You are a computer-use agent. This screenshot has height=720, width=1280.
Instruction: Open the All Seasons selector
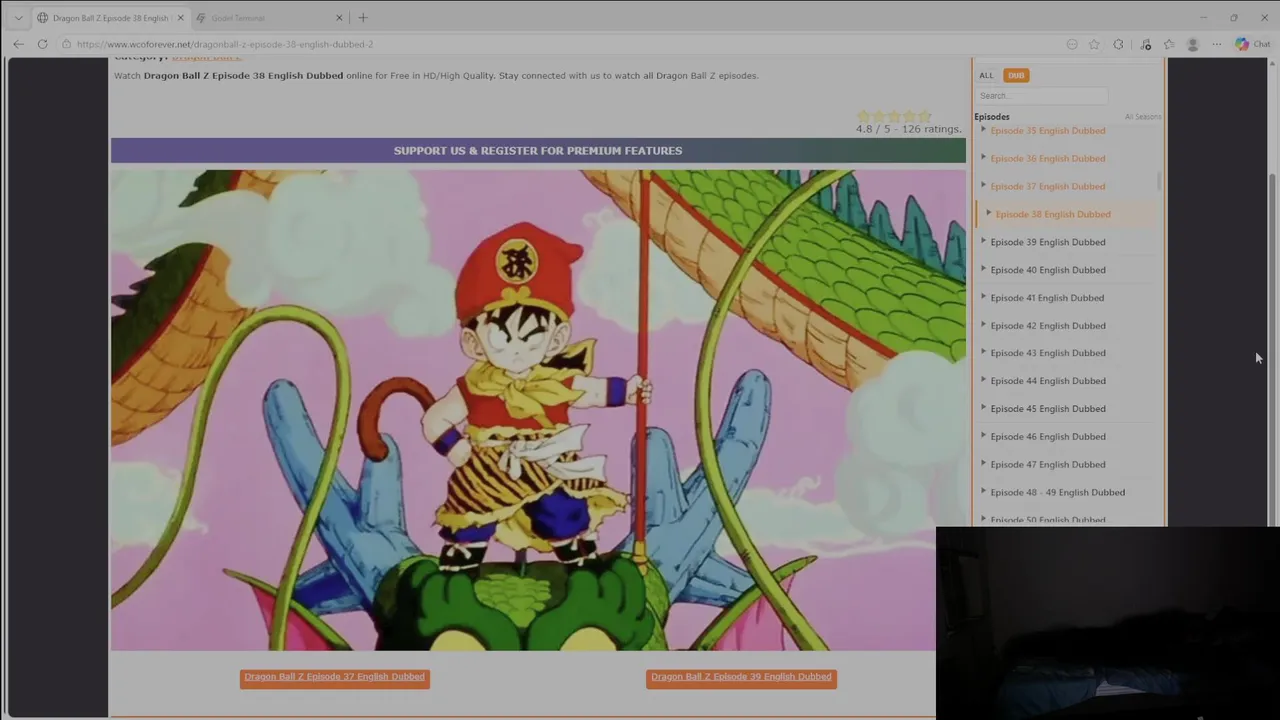(x=1142, y=117)
